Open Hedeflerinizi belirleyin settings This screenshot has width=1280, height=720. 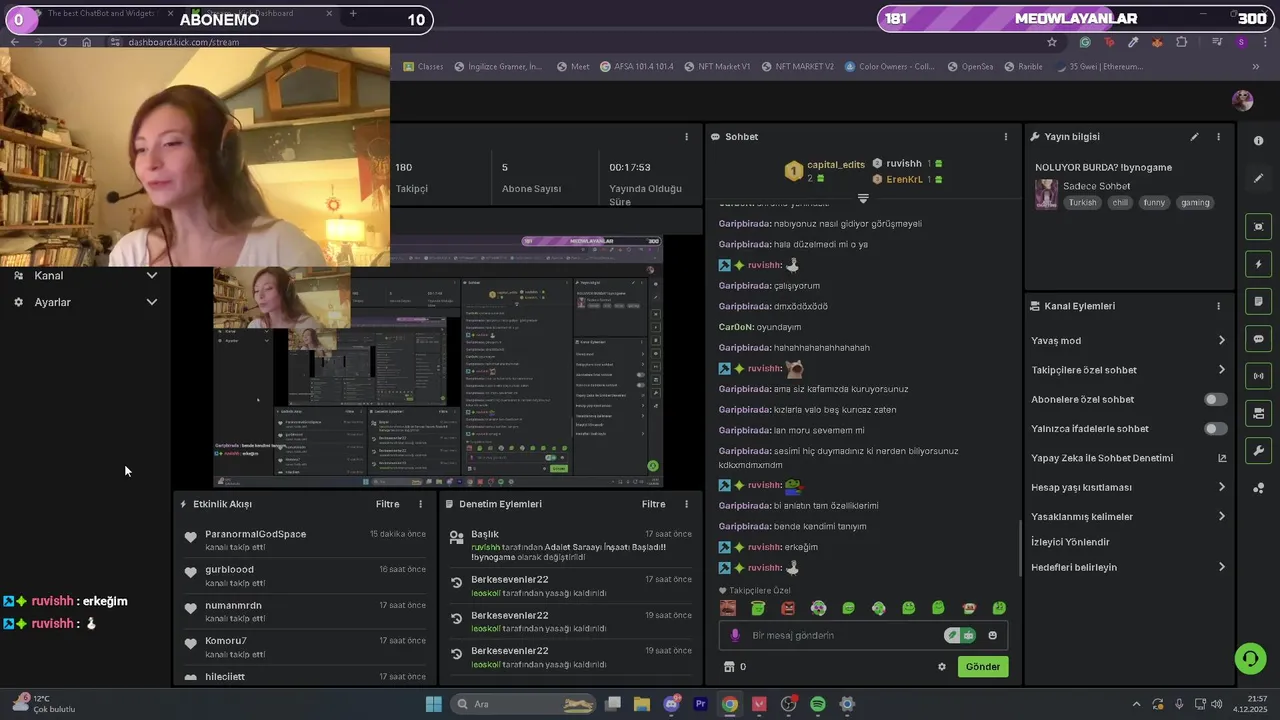coord(1221,567)
